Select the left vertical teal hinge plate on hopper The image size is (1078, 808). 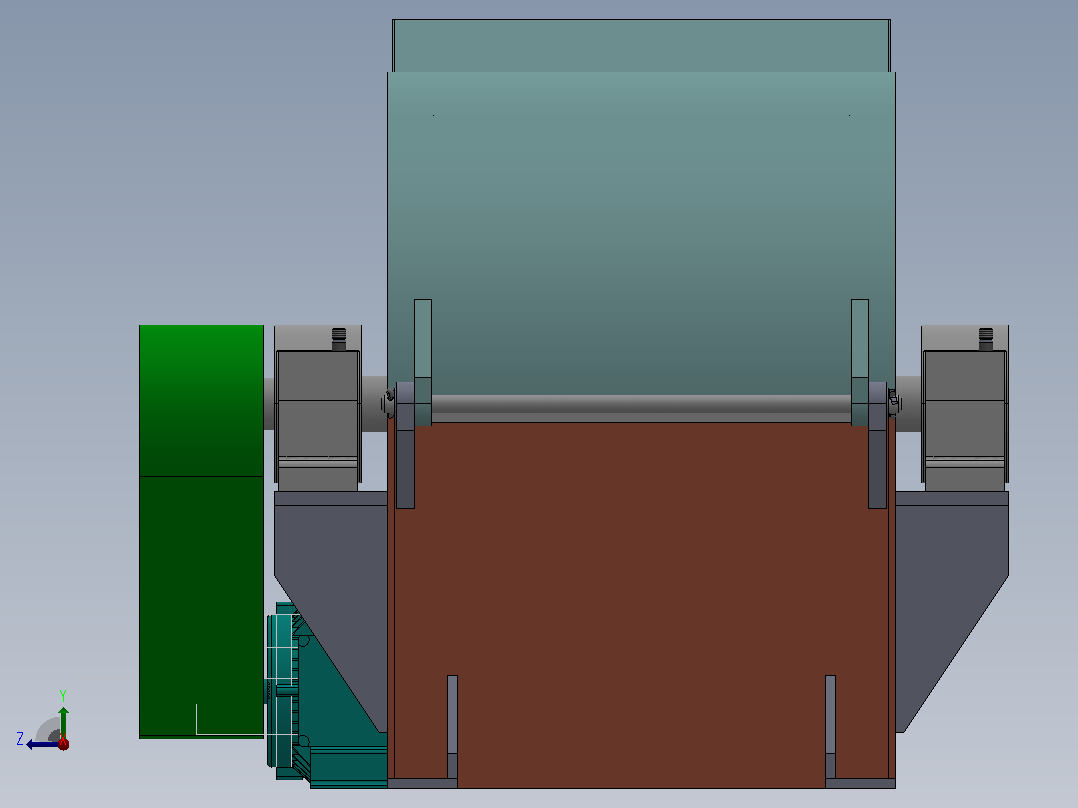point(423,362)
